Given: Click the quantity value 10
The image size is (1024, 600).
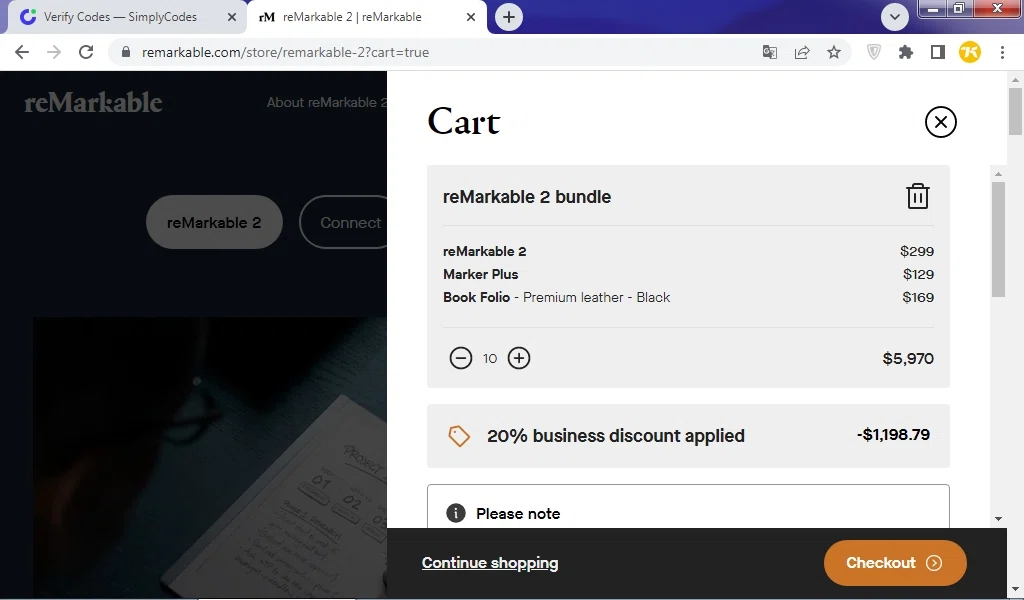Looking at the screenshot, I should click(x=490, y=358).
